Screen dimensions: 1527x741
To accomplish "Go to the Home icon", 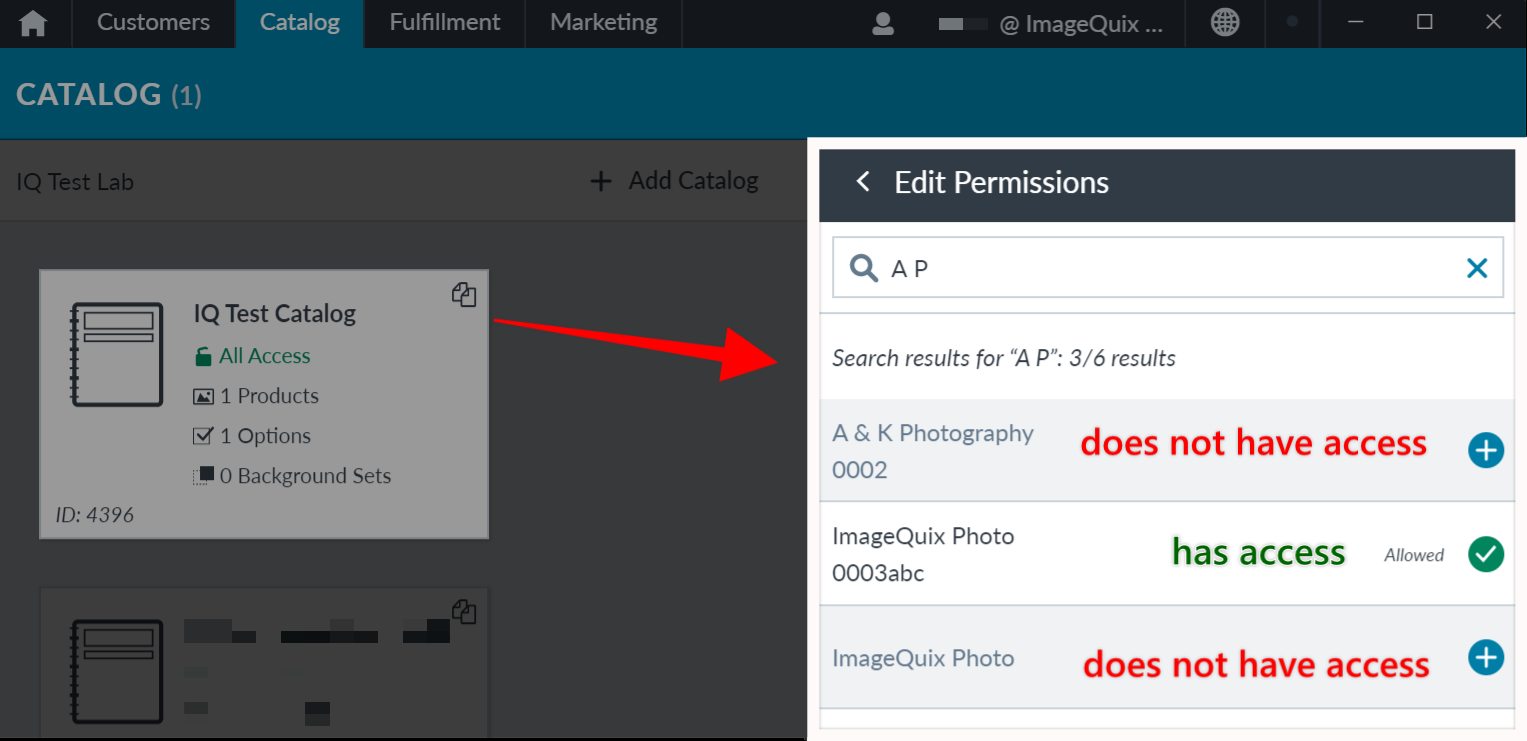I will (x=33, y=24).
